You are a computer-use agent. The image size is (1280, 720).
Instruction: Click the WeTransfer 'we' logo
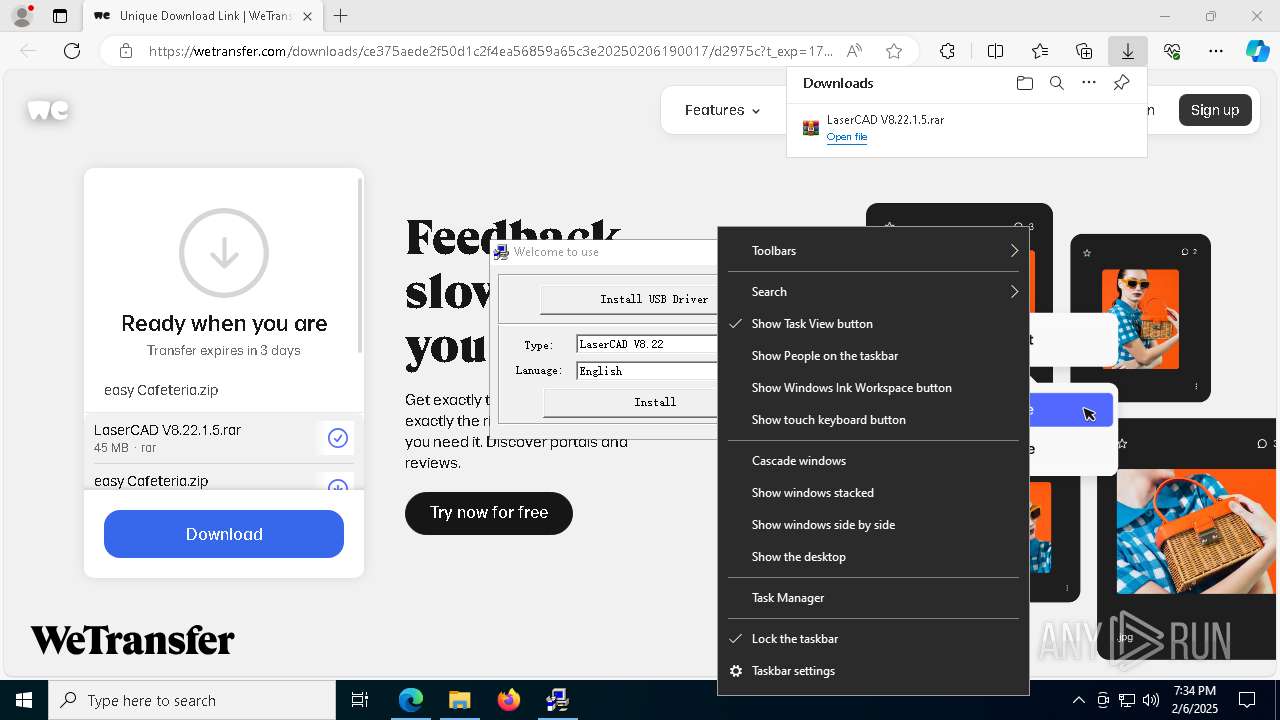click(x=48, y=110)
